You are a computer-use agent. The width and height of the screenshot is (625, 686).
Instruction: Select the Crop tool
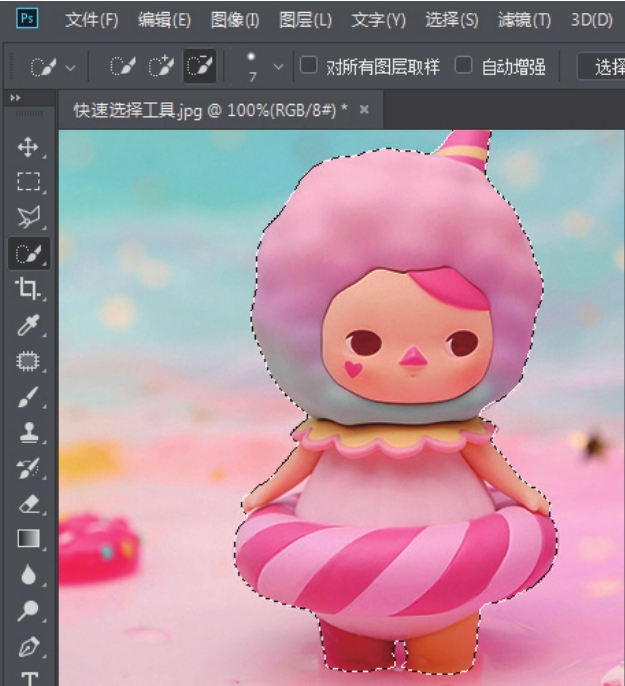point(28,289)
